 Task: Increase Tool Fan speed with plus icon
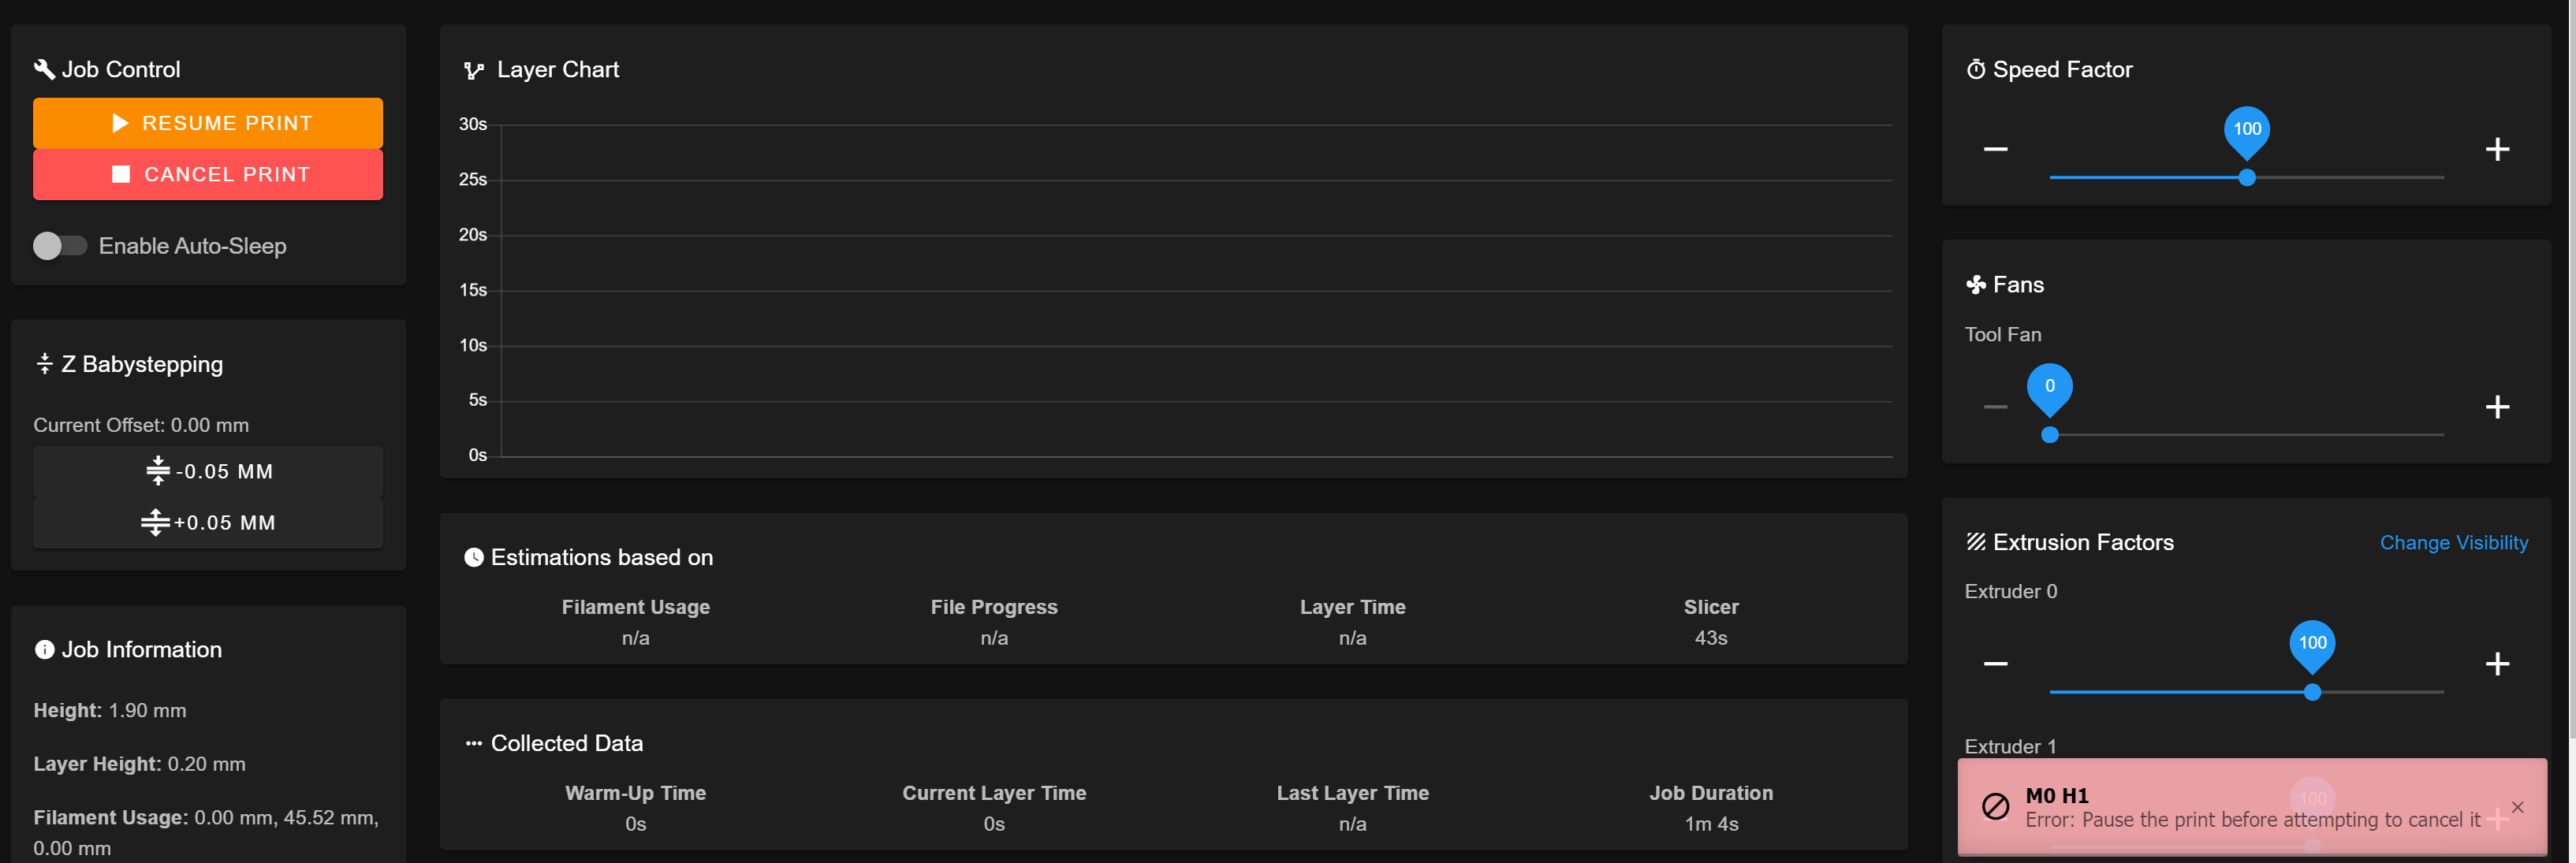(x=2497, y=407)
